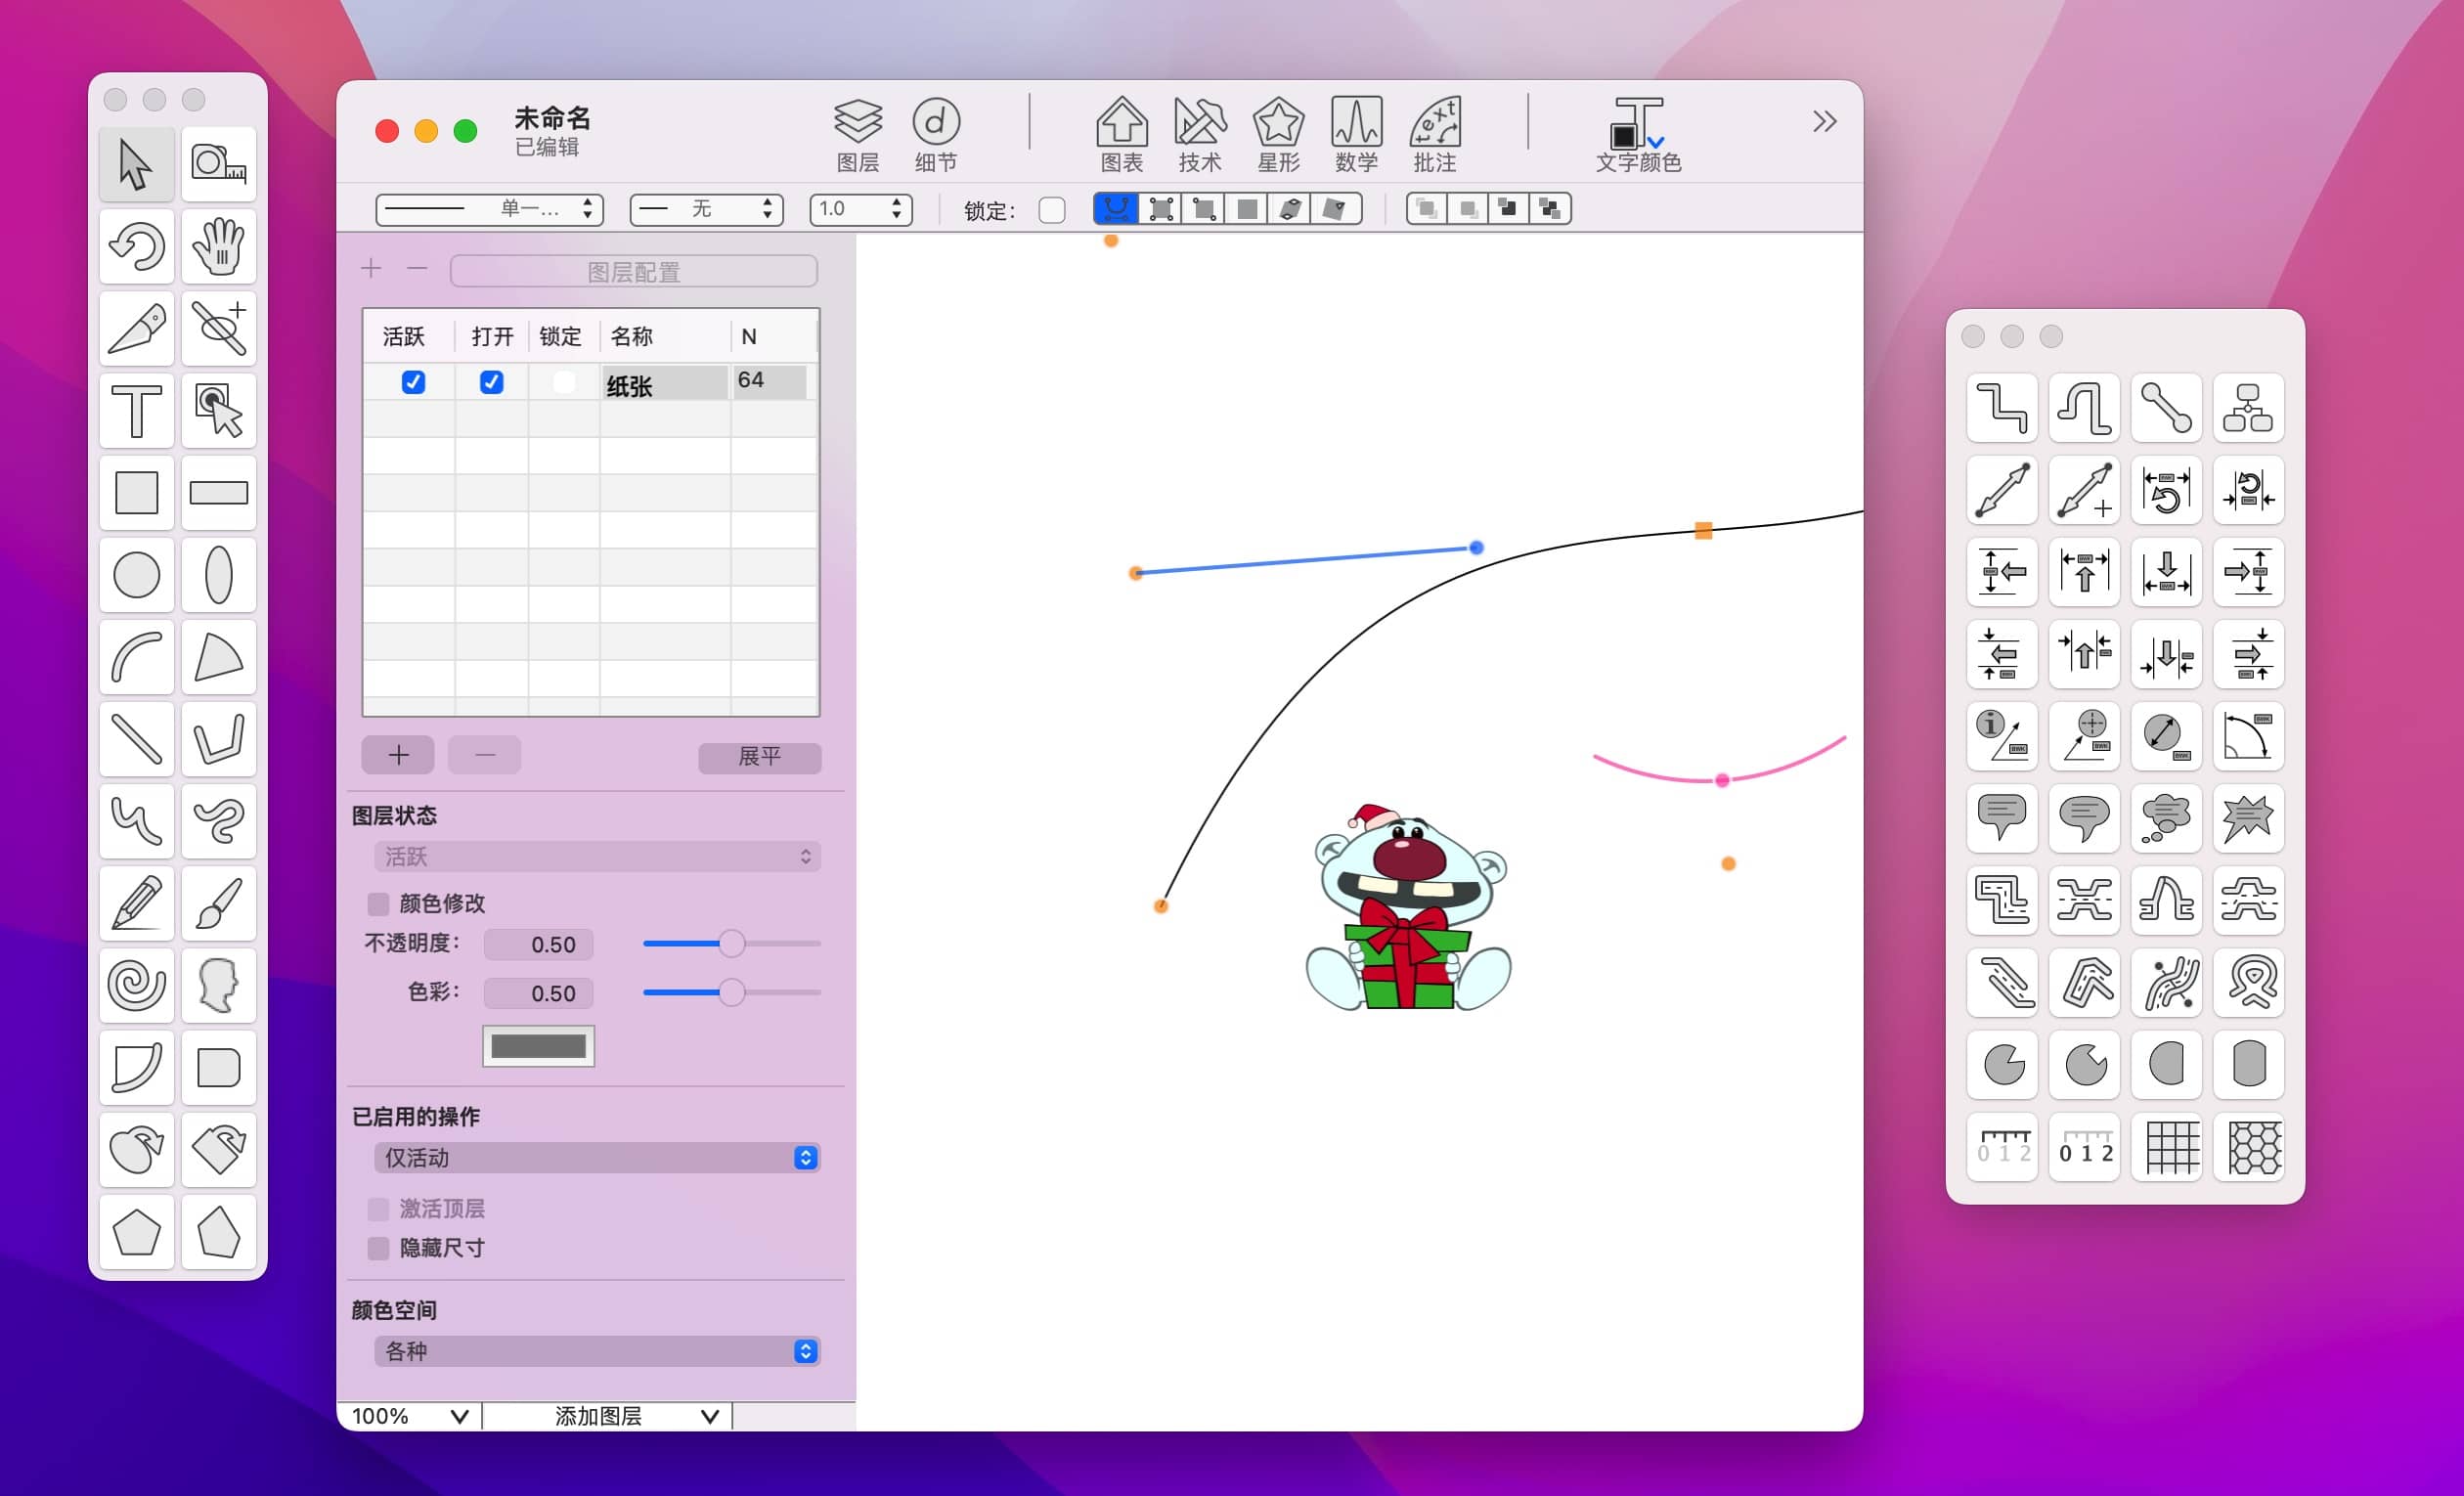This screenshot has height=1496, width=2464.
Task: Select the straight line tool
Action: click(x=137, y=739)
